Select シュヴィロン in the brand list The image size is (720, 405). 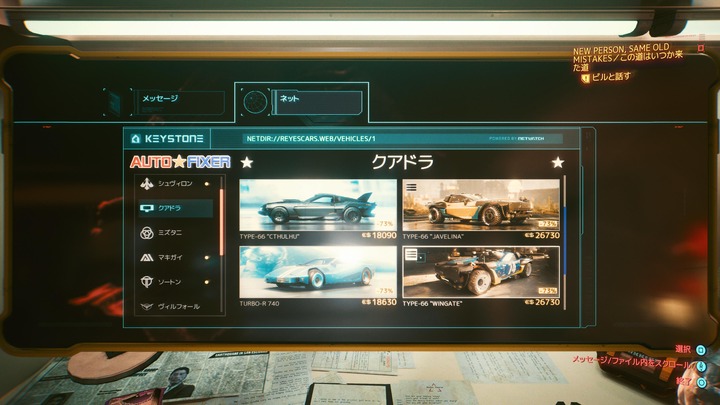pyautogui.click(x=176, y=184)
